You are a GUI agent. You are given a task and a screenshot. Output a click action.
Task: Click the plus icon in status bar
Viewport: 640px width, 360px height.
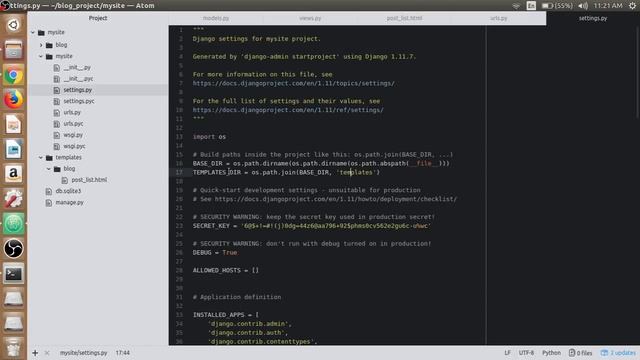35,353
